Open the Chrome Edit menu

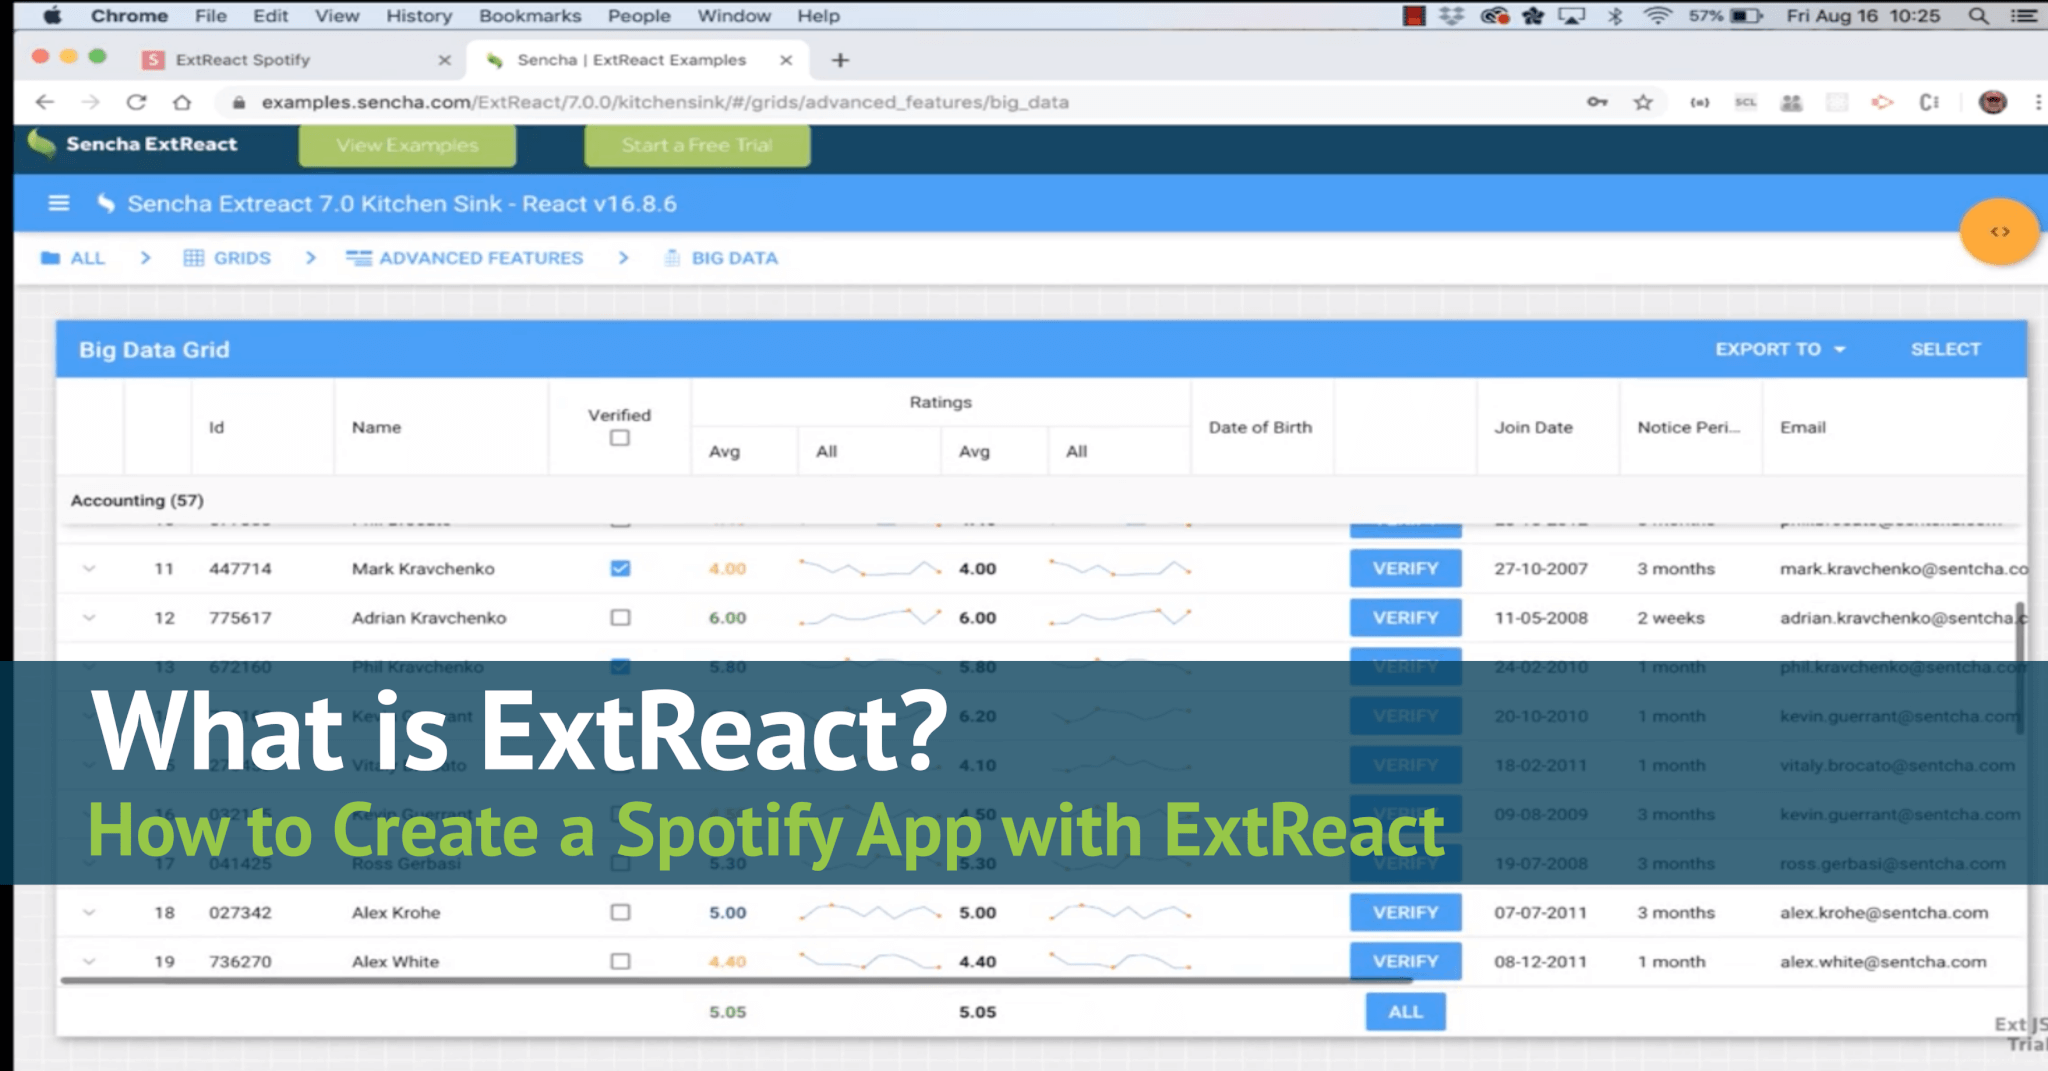tap(270, 16)
